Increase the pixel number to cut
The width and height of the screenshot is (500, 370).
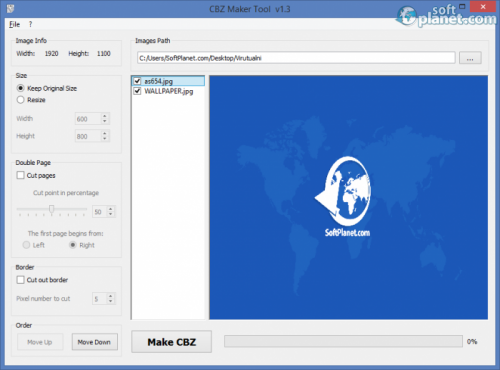point(111,296)
